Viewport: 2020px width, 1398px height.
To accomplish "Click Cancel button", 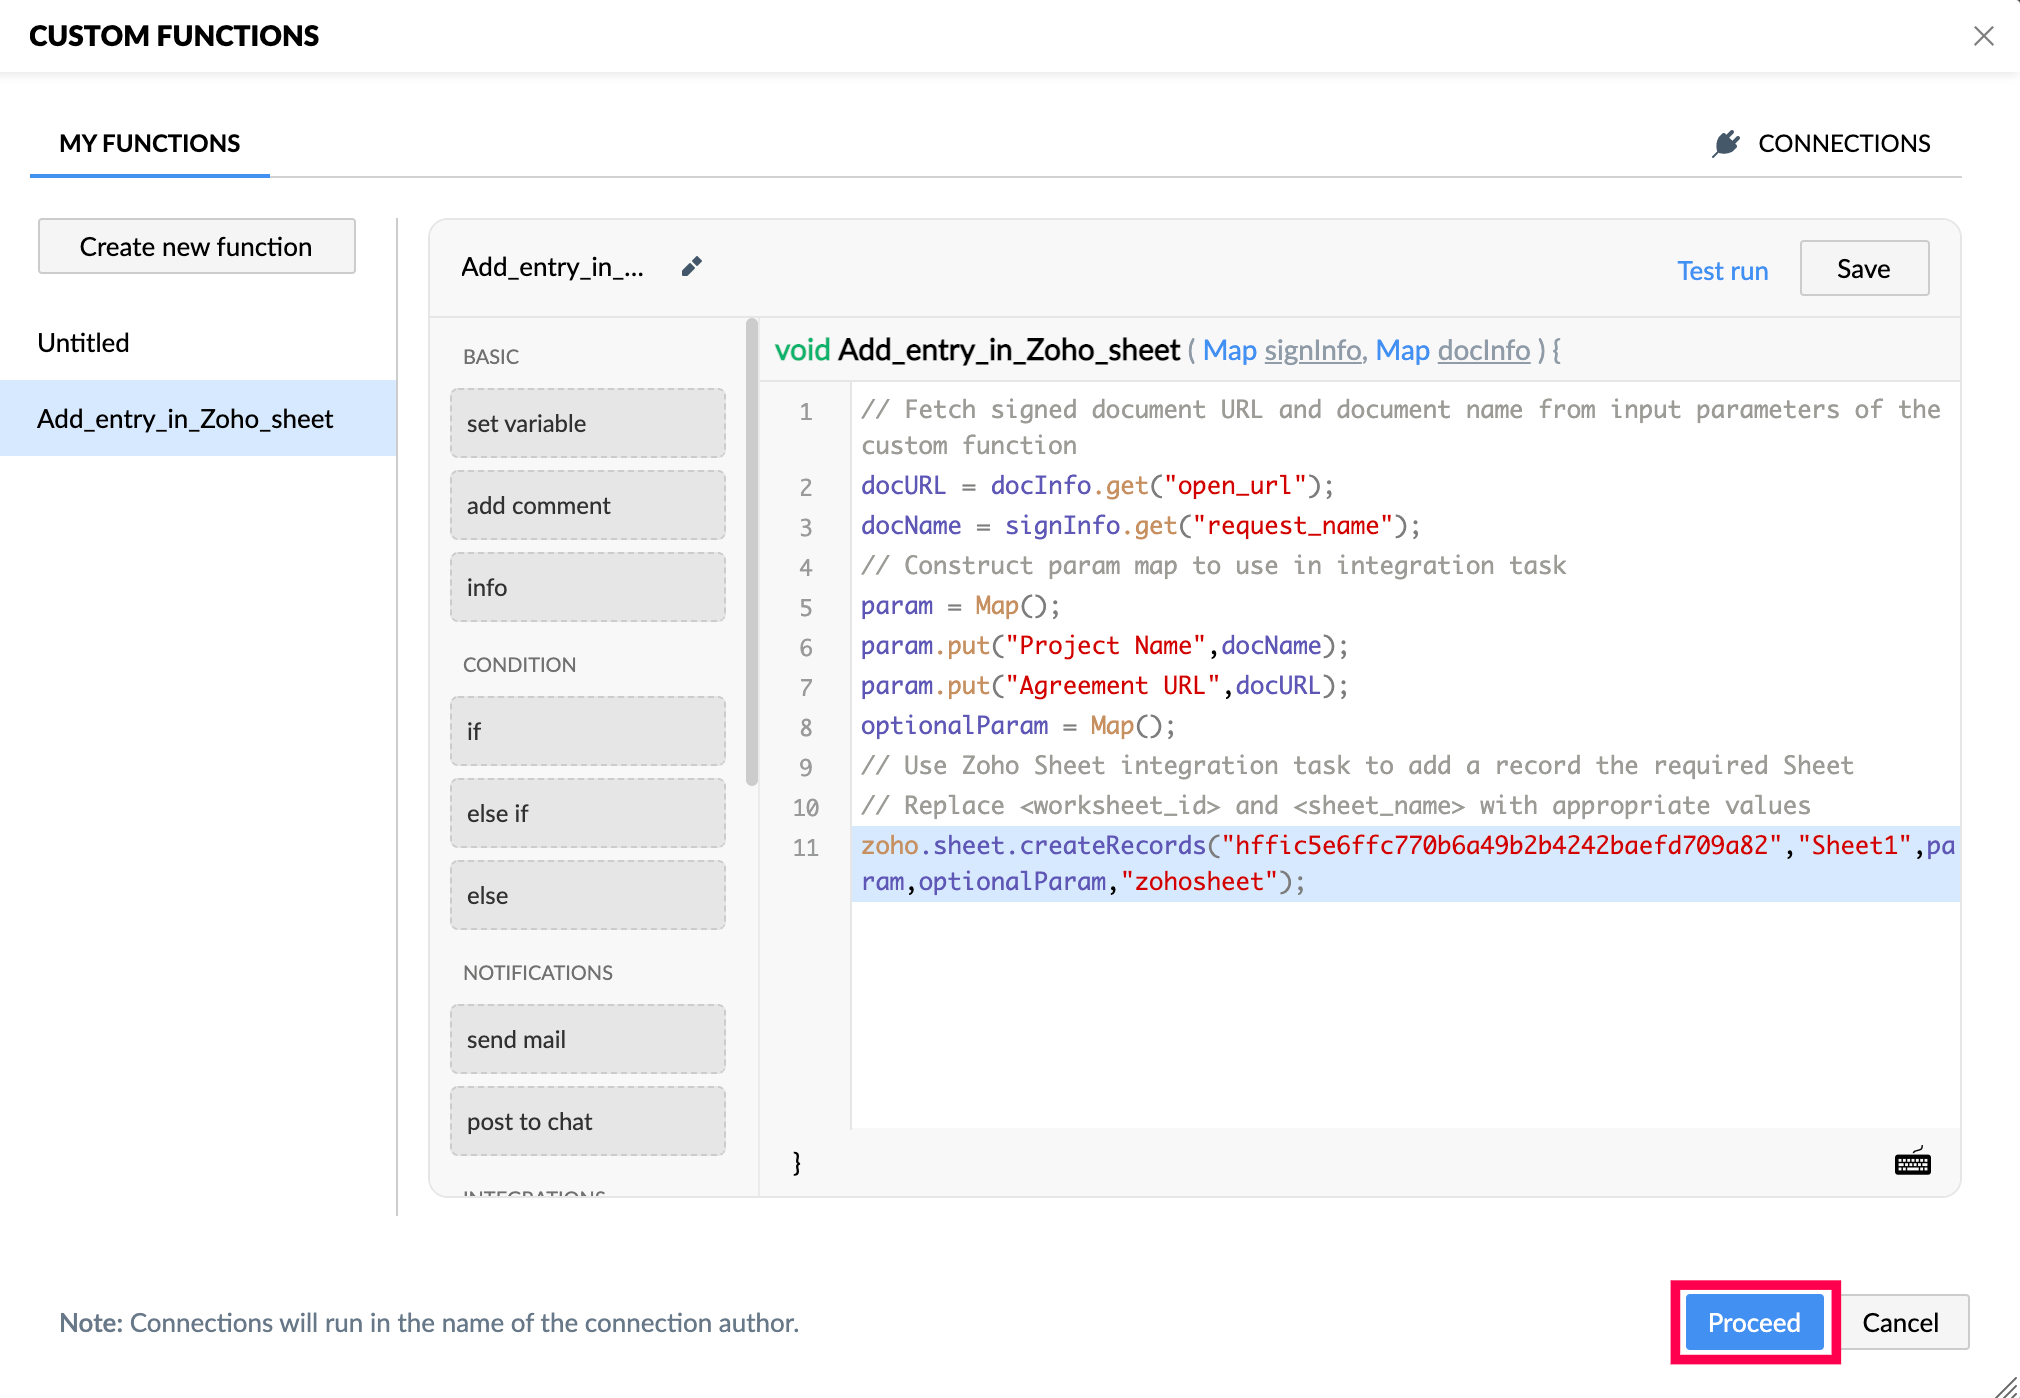I will 1900,1322.
